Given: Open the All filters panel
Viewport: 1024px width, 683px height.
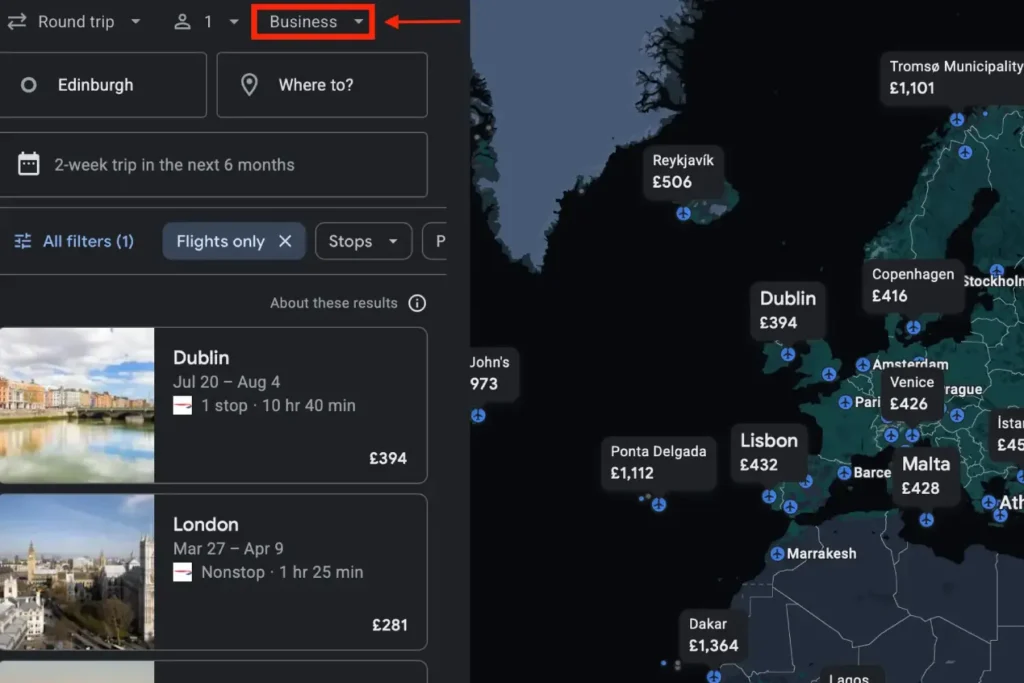Looking at the screenshot, I should click(x=87, y=241).
